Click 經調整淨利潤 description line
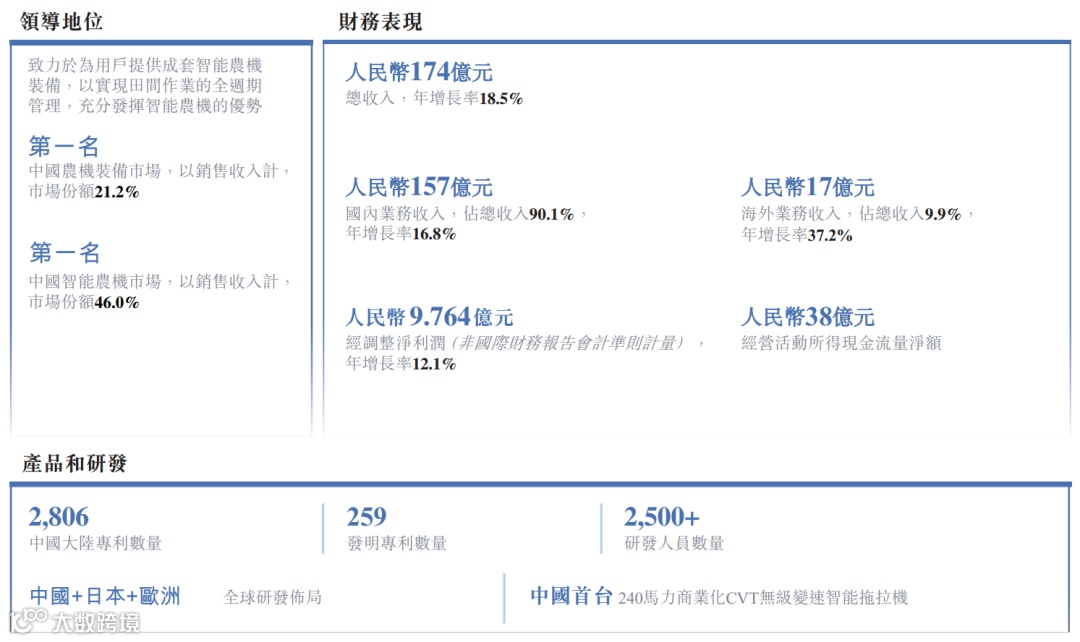The width and height of the screenshot is (1080, 642). point(526,343)
